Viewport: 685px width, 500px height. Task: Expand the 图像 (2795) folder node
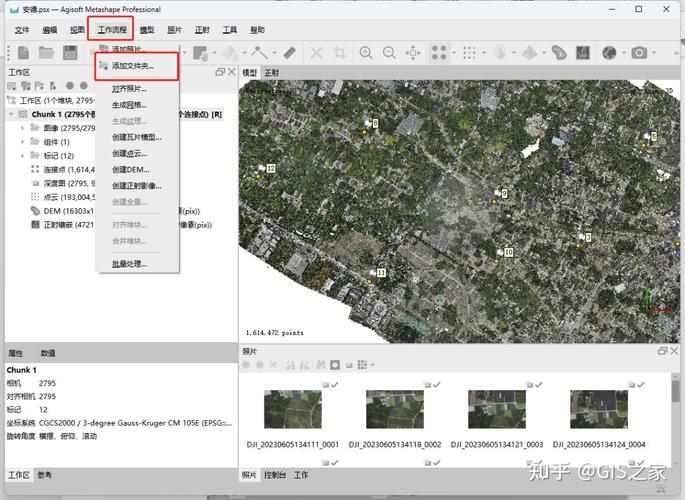[x=23, y=128]
